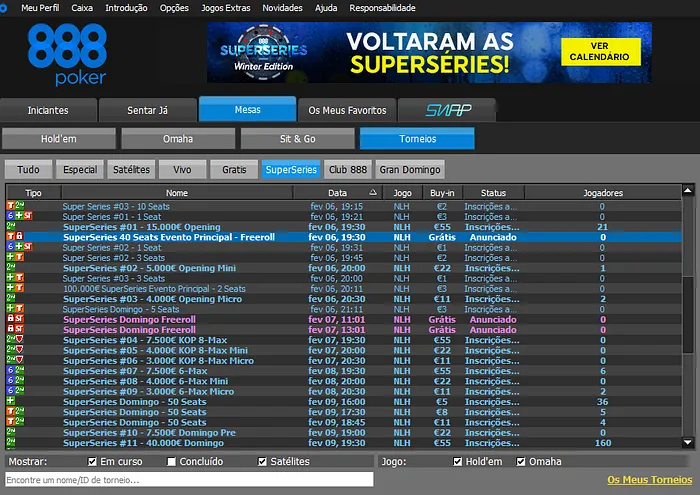Click the red ST icon beside Super Series #02 - 1 Seat

coord(28,247)
